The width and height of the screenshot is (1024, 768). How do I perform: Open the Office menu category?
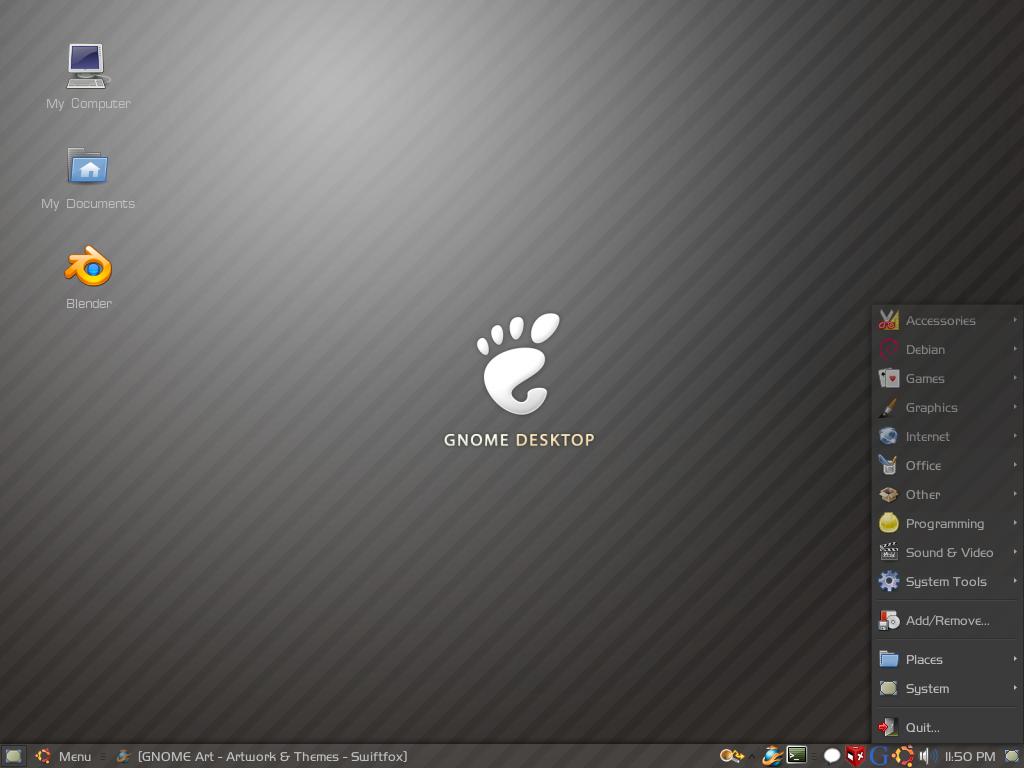click(x=948, y=465)
